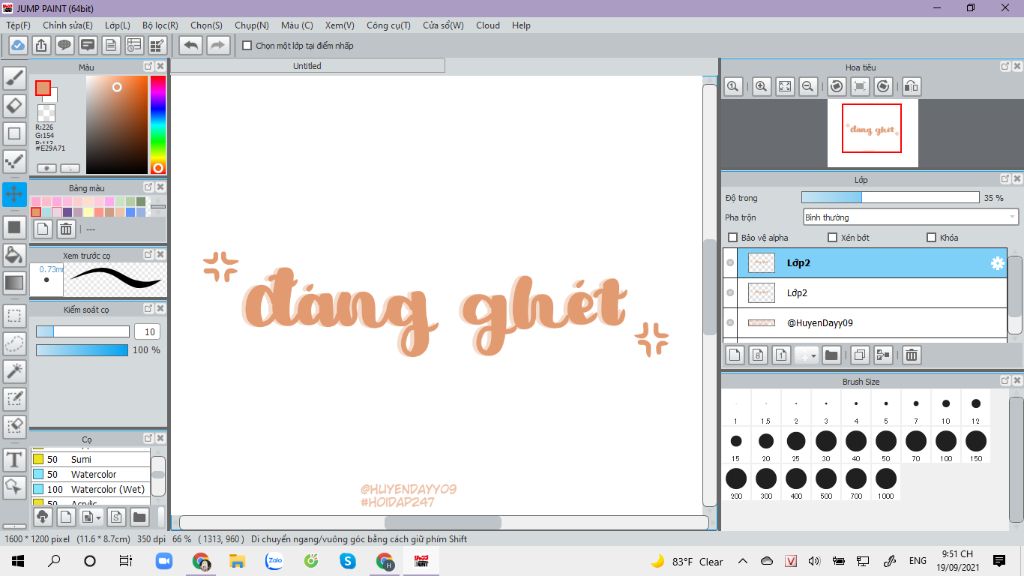Flip the canvas view in navigator

[x=912, y=86]
